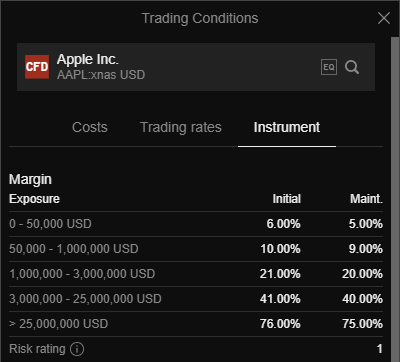Click the Maint. column header

pyautogui.click(x=366, y=199)
